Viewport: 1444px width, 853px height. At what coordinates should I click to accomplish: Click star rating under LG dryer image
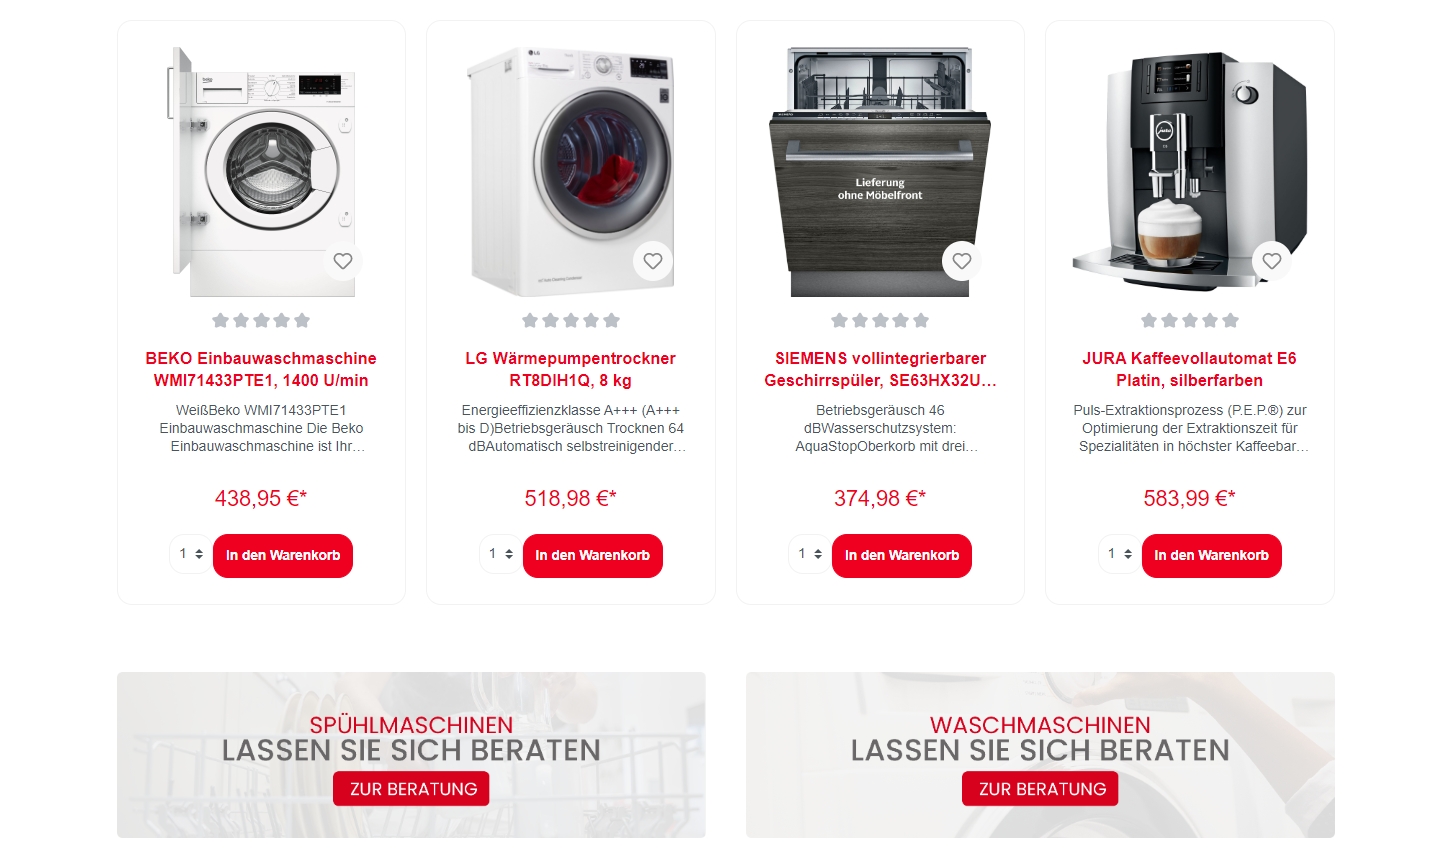tap(571, 320)
